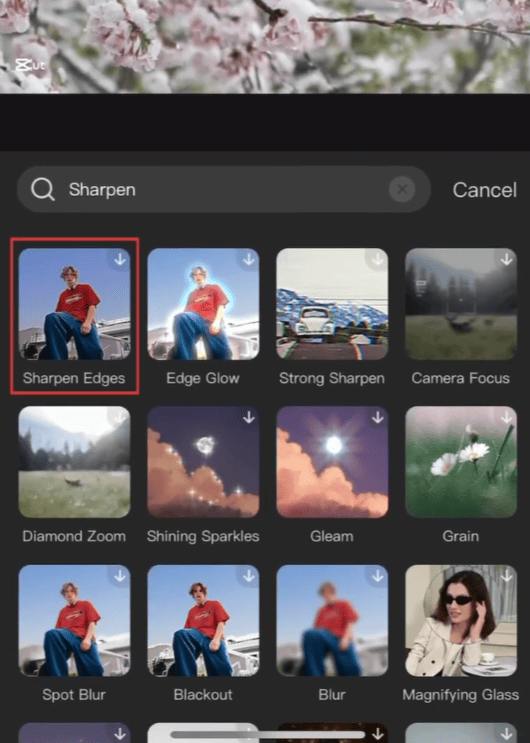Tap the Gleam label
Image resolution: width=530 pixels, height=743 pixels.
(332, 536)
